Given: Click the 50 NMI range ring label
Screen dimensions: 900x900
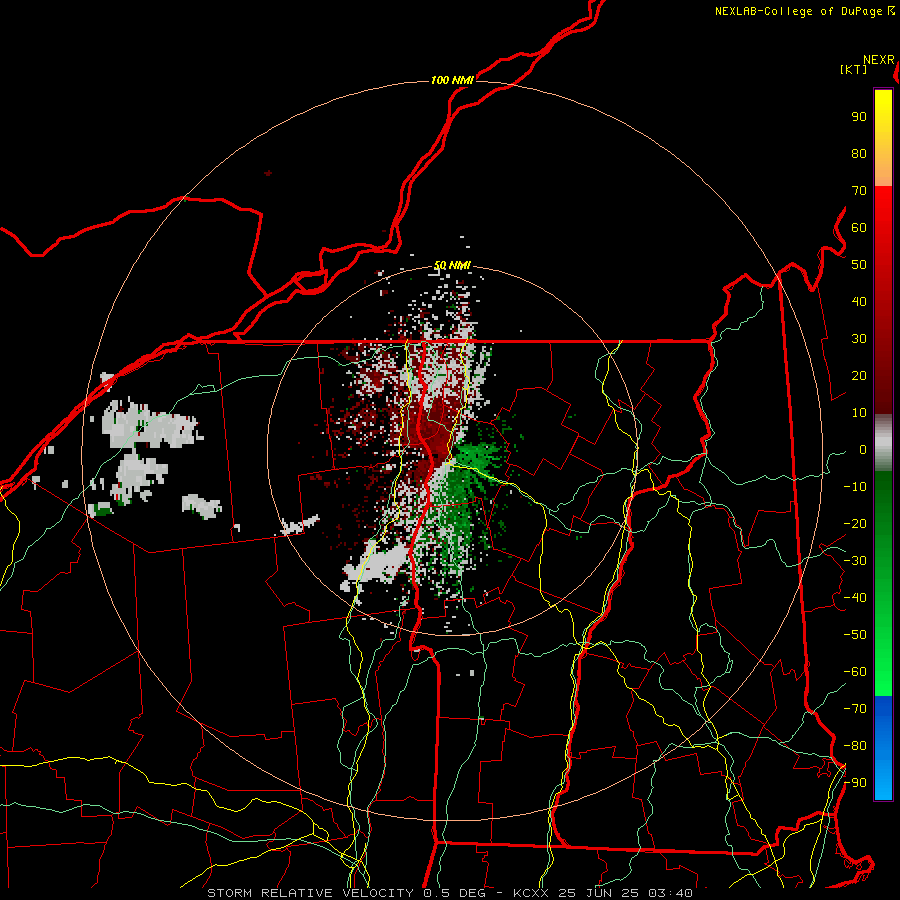Looking at the screenshot, I should pos(452,265).
